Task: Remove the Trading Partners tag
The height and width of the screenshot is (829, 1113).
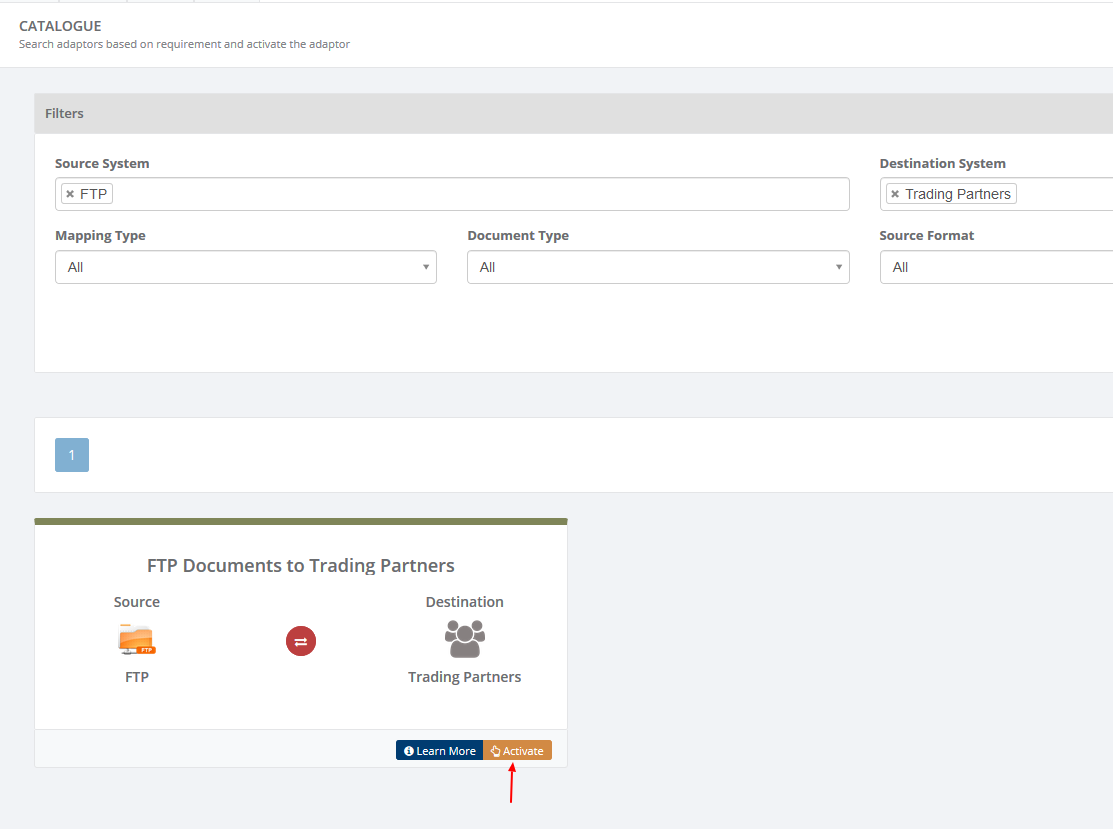Action: pyautogui.click(x=894, y=194)
